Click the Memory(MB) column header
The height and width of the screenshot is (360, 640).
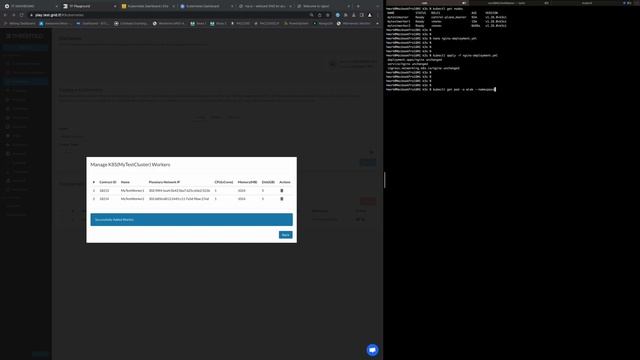[x=247, y=182]
